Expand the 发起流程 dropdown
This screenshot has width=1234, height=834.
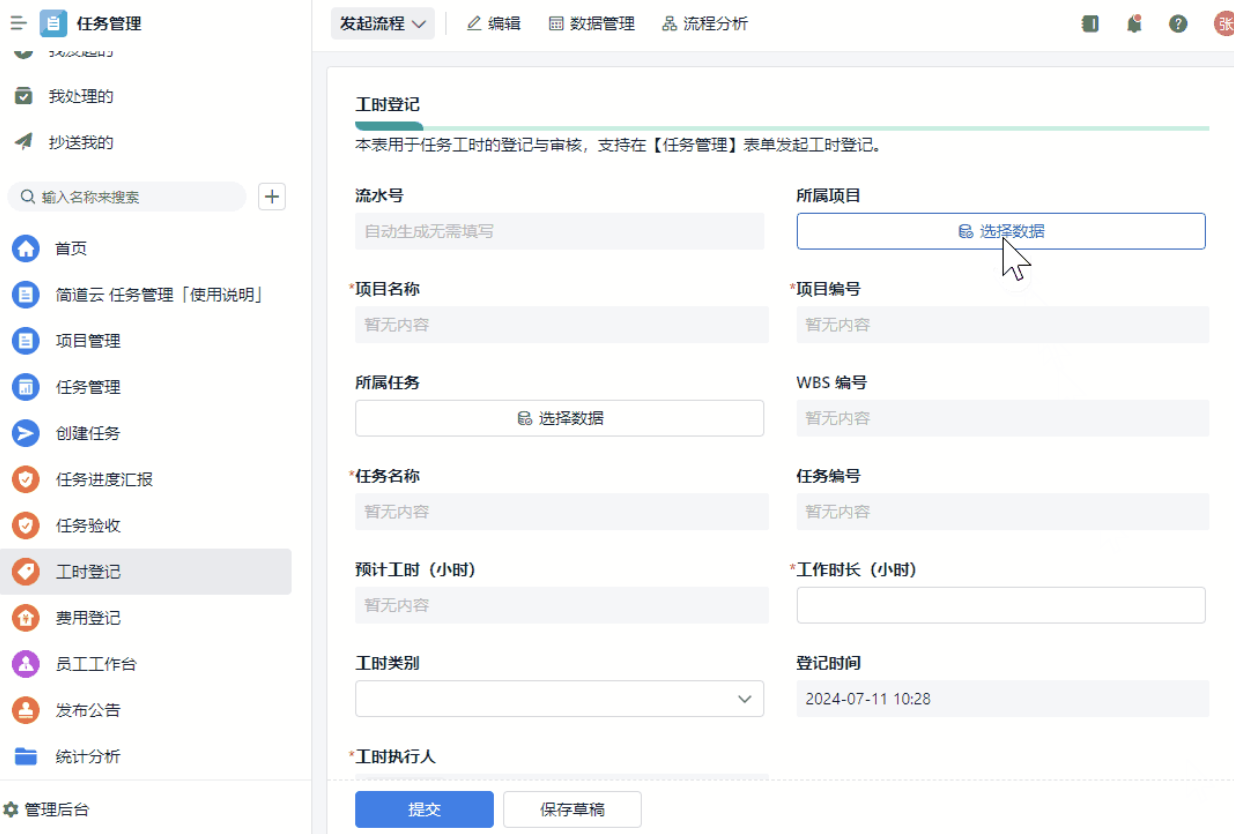pos(383,24)
